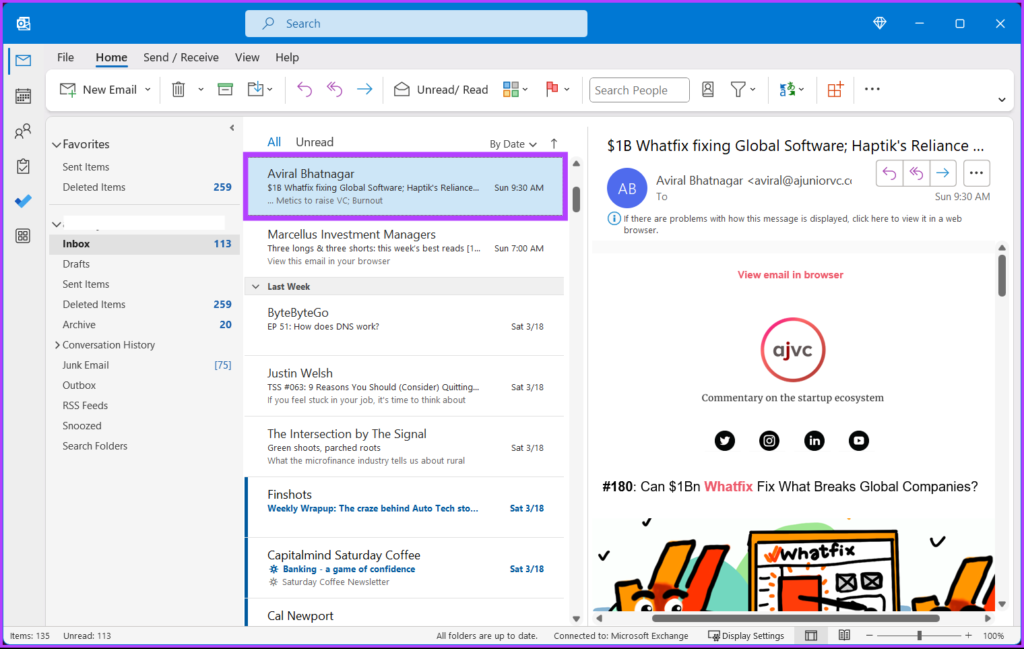Switch to Reading view in status bar
The image size is (1024, 649).
[844, 635]
